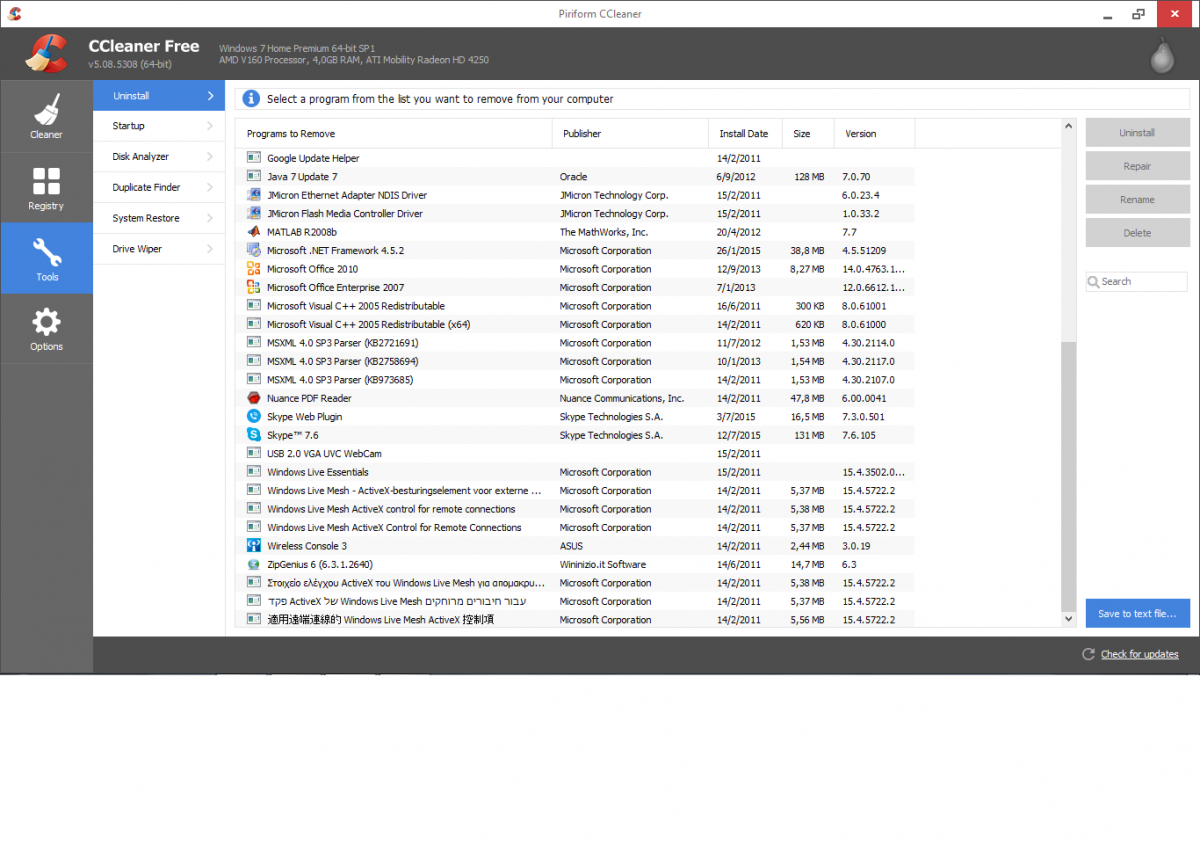
Task: Select the Tools wrench icon
Action: [x=46, y=252]
